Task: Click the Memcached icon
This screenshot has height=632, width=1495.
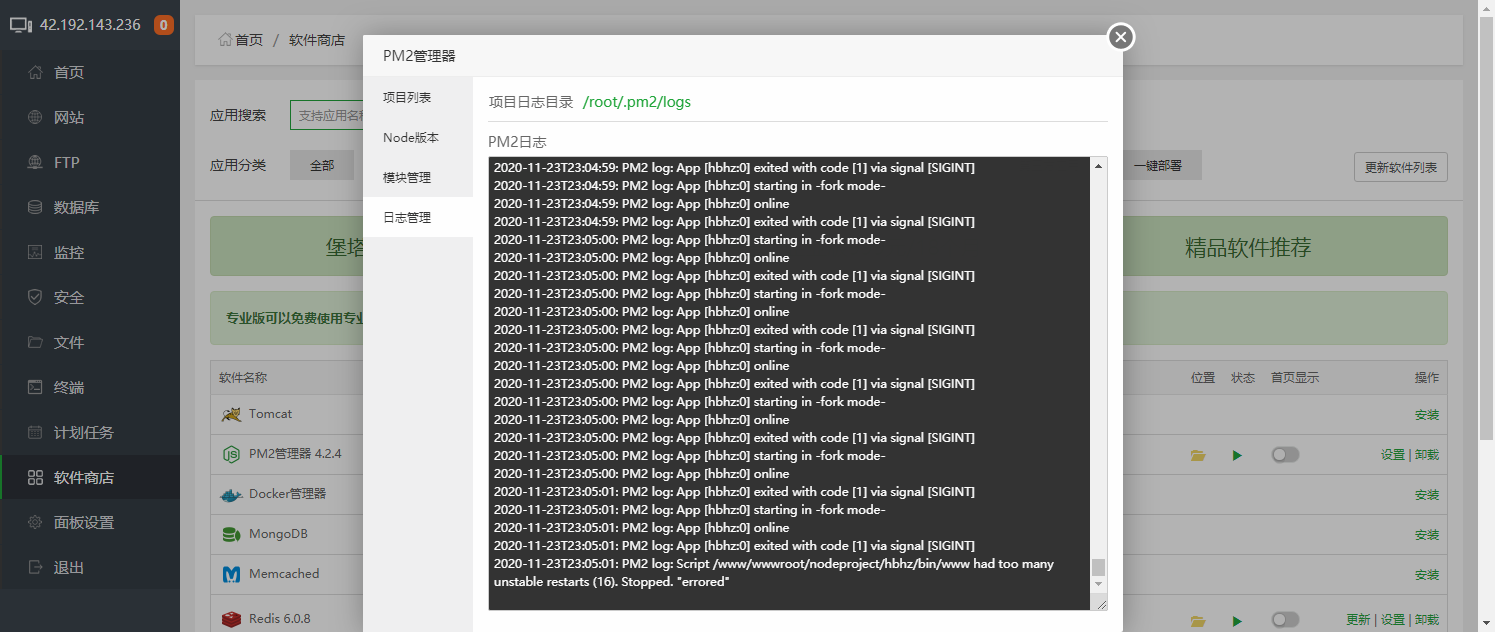Action: (231, 574)
